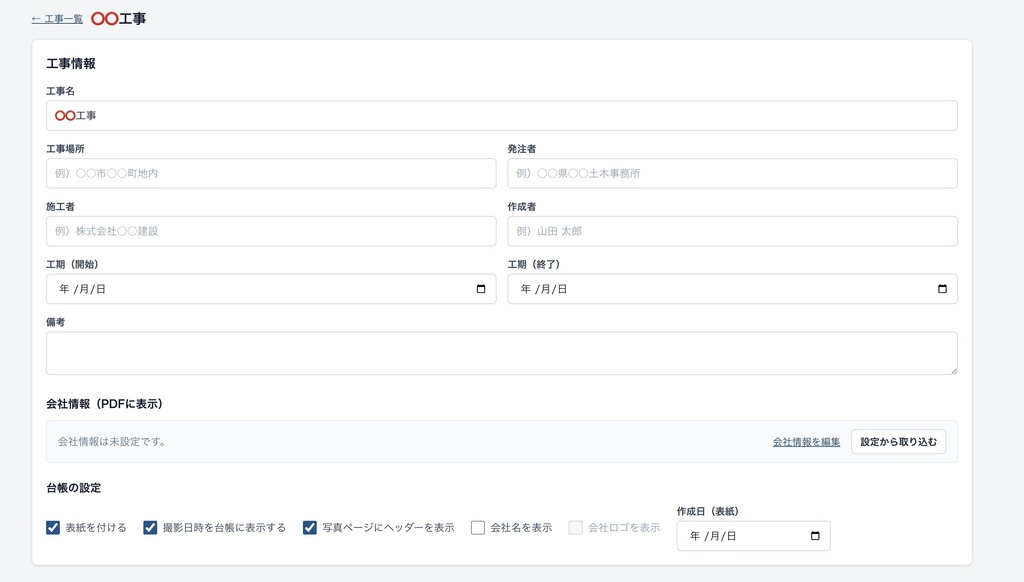This screenshot has height=582, width=1024.
Task: Open calendar picker for 工期（開始）
Action: 481,289
